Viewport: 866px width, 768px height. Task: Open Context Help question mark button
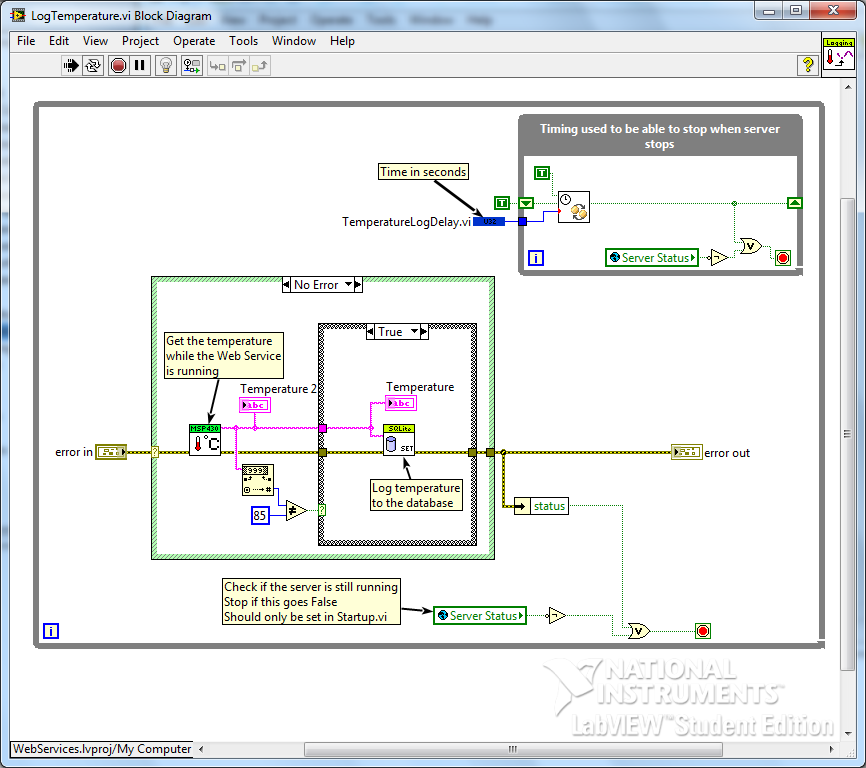[x=808, y=65]
